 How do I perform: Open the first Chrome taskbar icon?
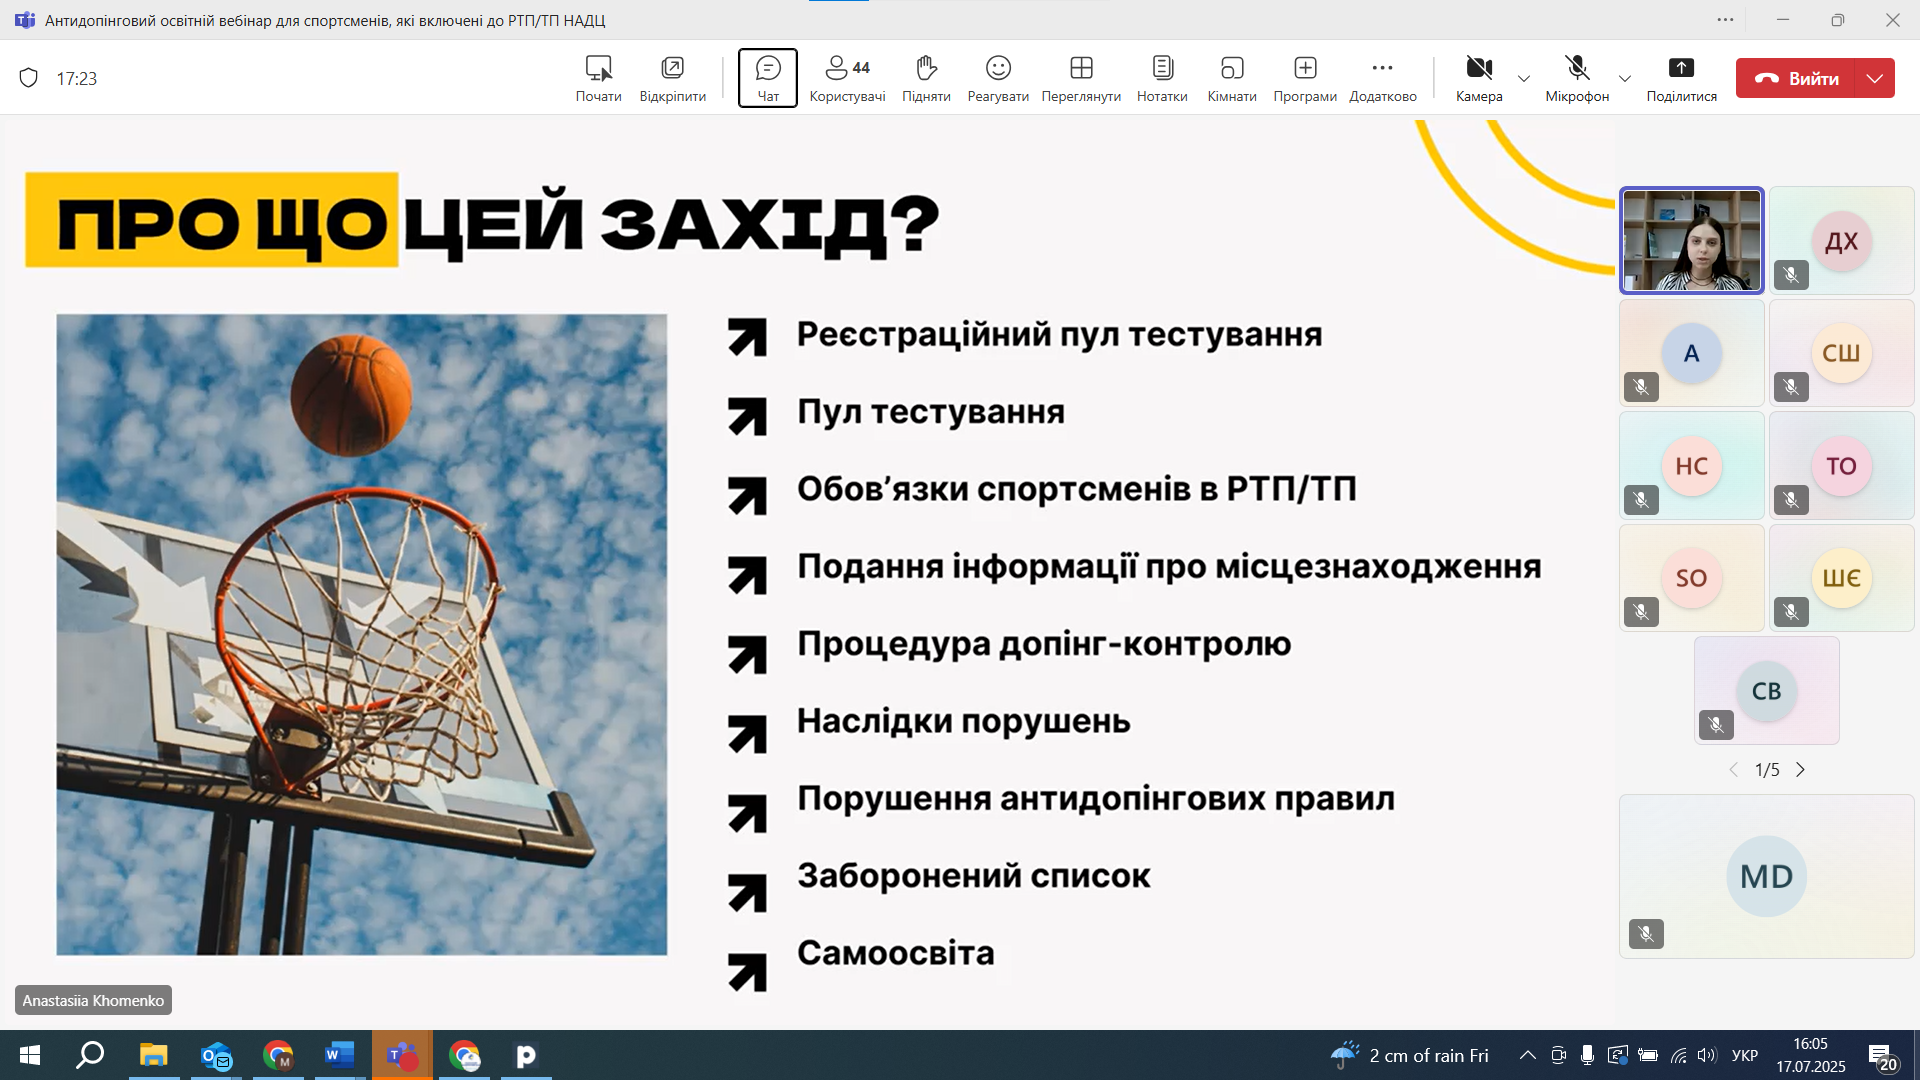click(278, 1055)
